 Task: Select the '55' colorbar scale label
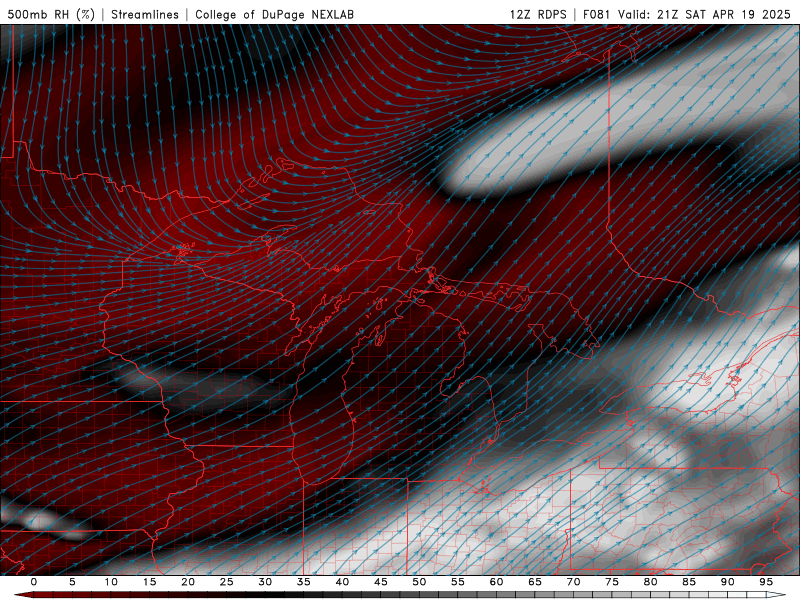[458, 582]
